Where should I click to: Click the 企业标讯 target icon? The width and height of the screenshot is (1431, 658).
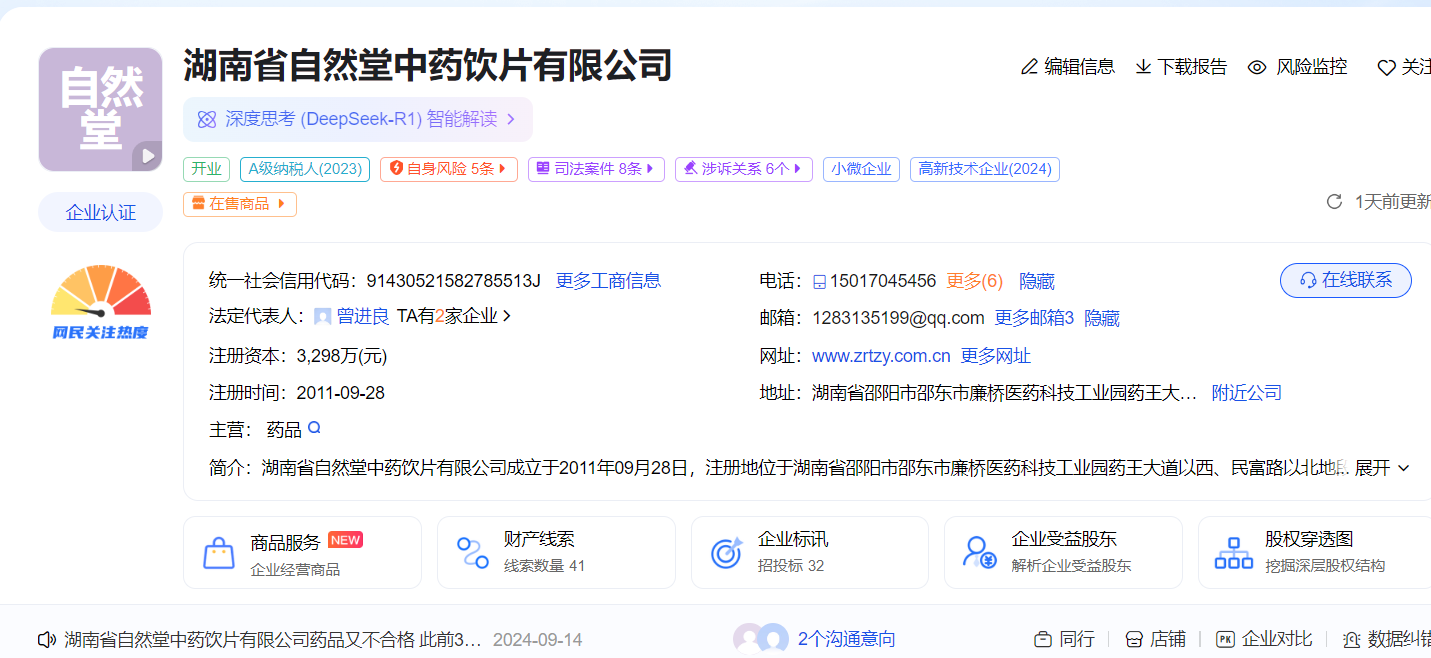click(727, 553)
